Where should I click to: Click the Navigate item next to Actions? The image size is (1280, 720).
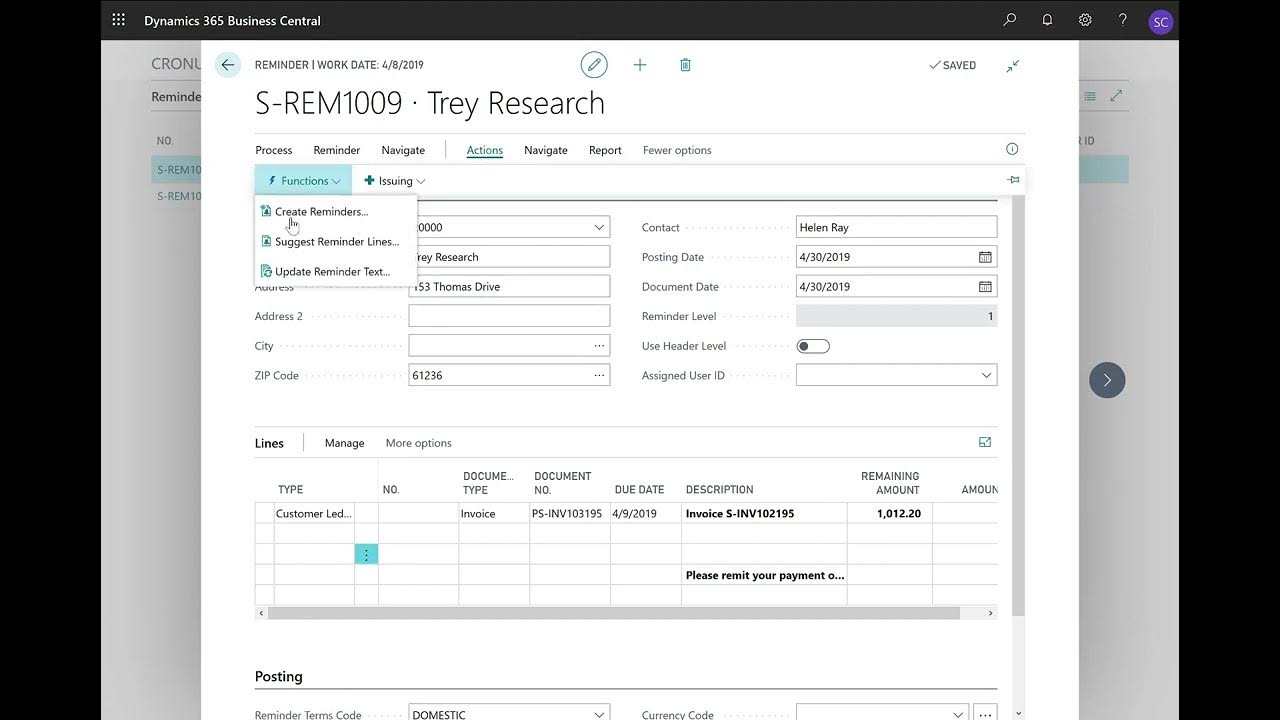pos(546,150)
